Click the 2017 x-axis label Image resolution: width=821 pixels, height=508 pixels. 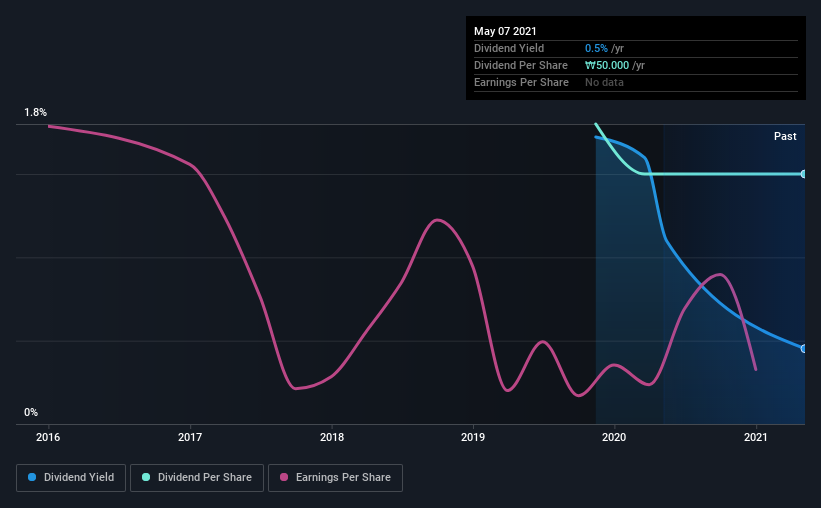(x=190, y=437)
